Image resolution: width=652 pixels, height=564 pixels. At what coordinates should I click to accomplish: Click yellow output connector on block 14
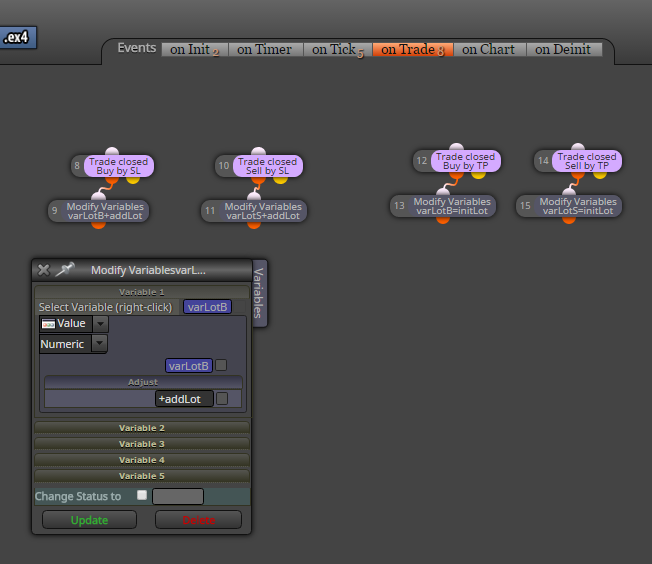[600, 175]
